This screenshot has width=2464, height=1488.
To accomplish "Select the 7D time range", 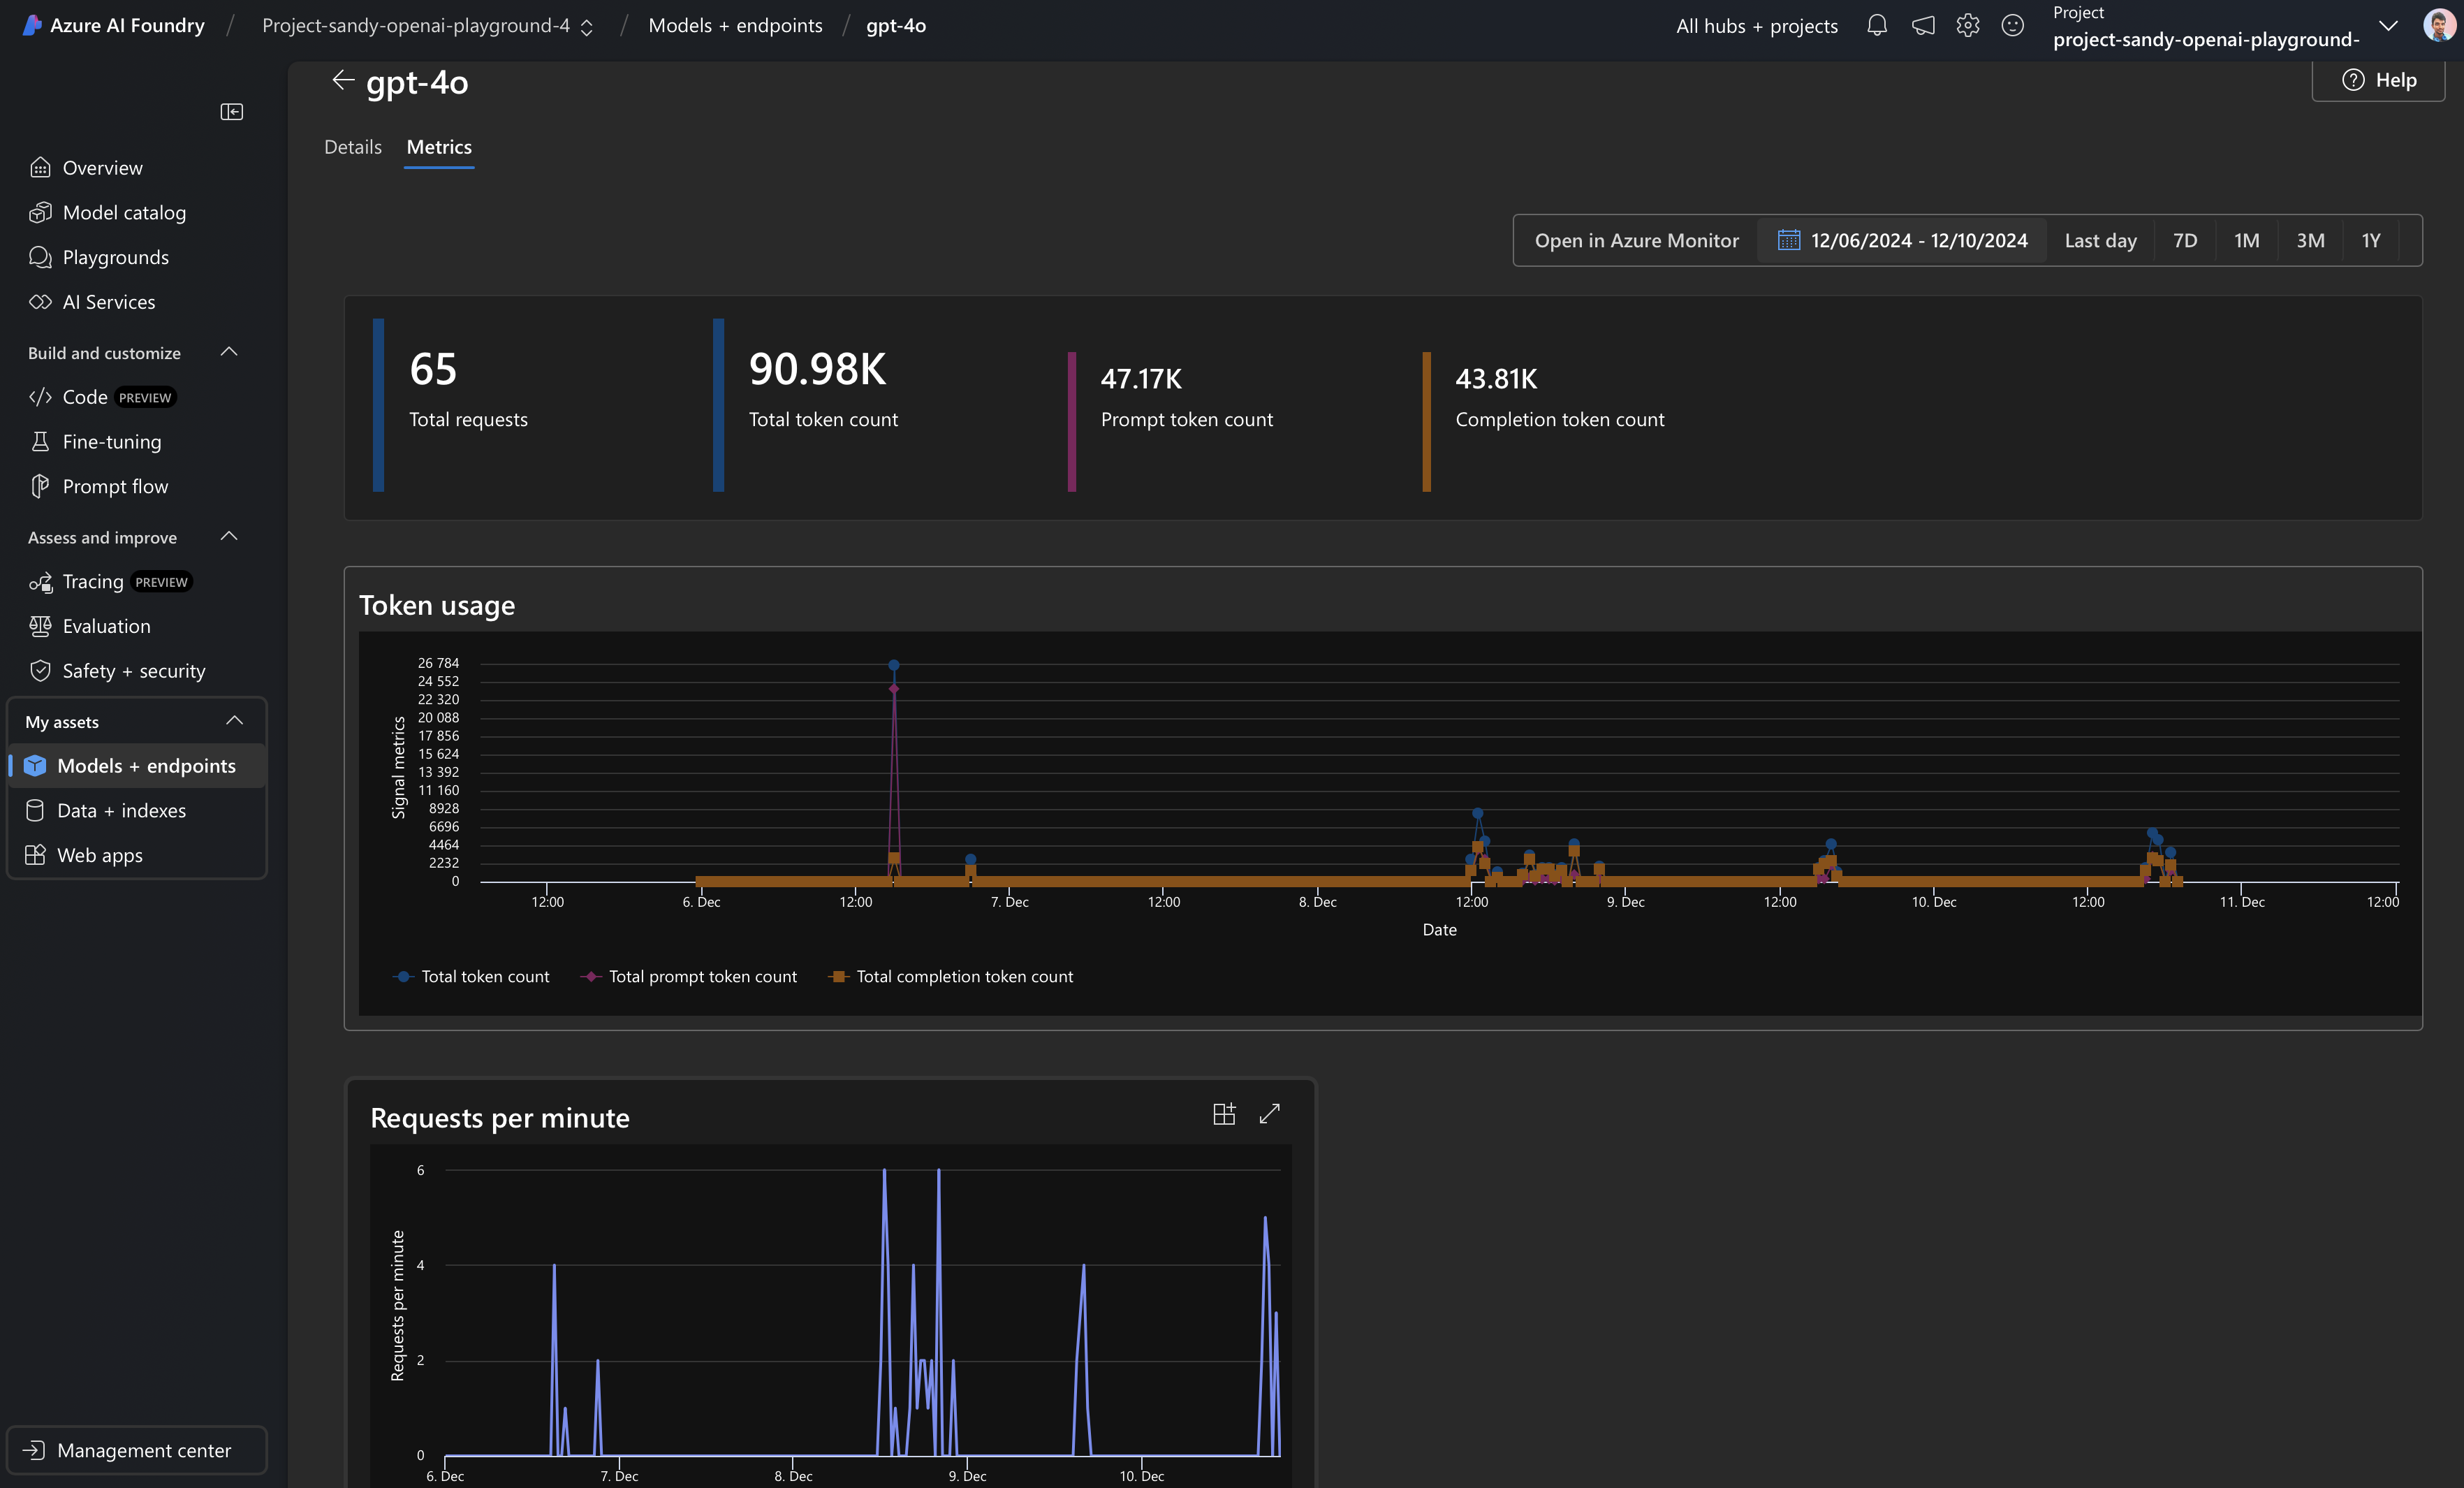I will coord(2185,240).
